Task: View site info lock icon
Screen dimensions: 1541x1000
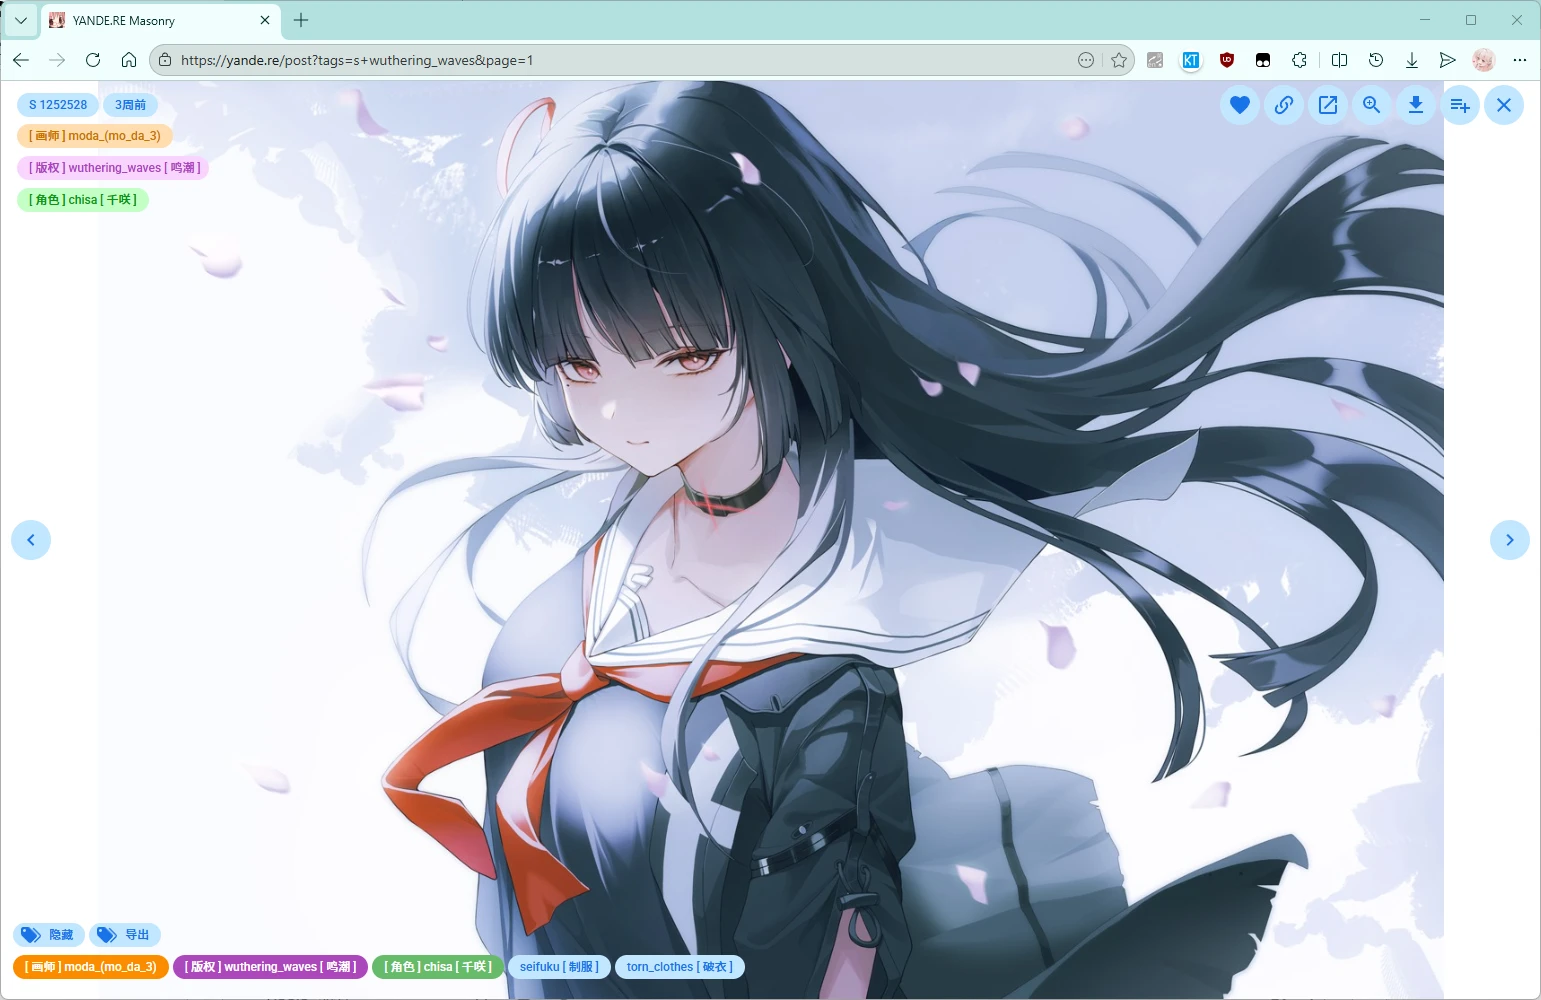Action: click(x=165, y=60)
